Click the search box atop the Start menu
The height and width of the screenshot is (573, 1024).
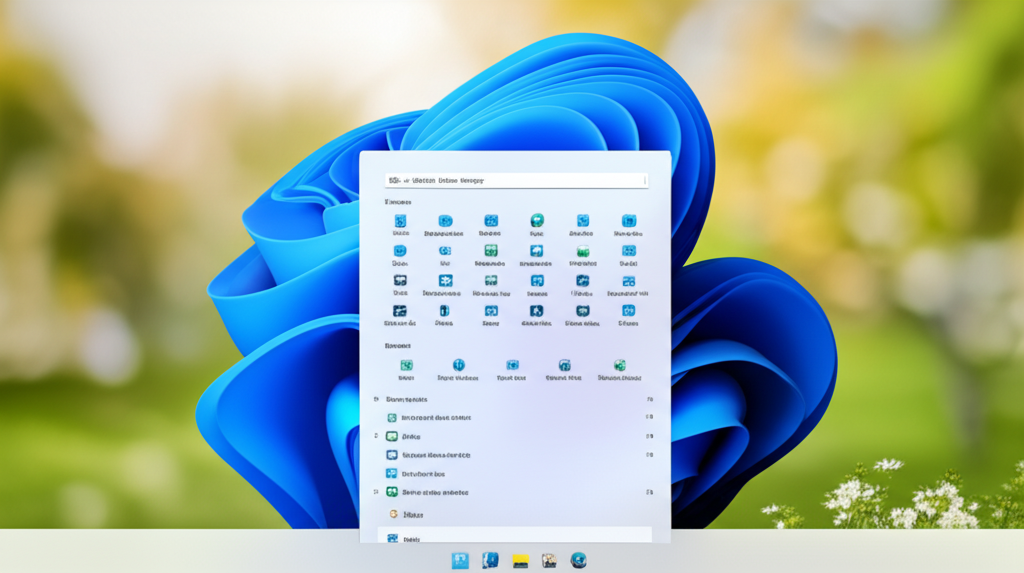[x=515, y=180]
